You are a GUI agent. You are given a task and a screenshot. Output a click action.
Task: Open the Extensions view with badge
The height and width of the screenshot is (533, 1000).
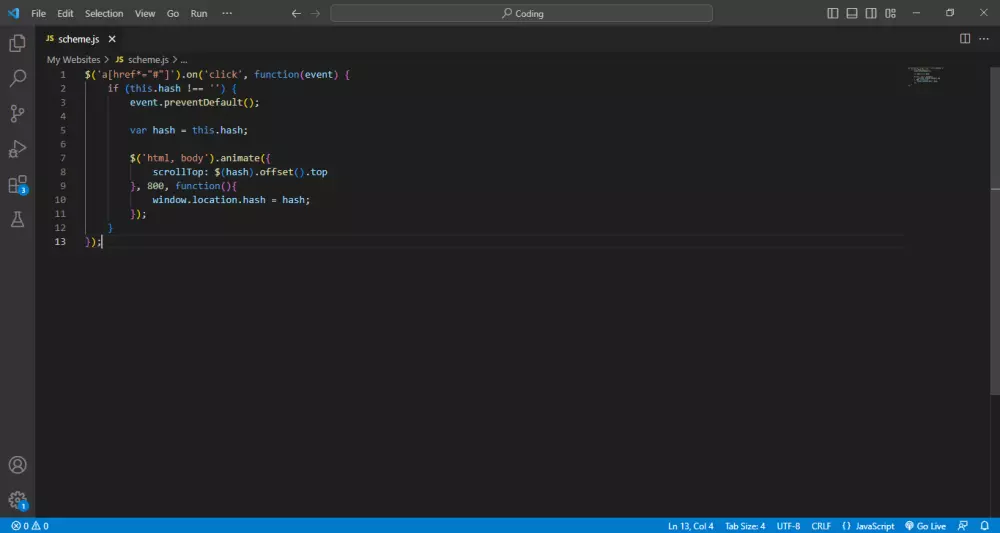pos(17,185)
